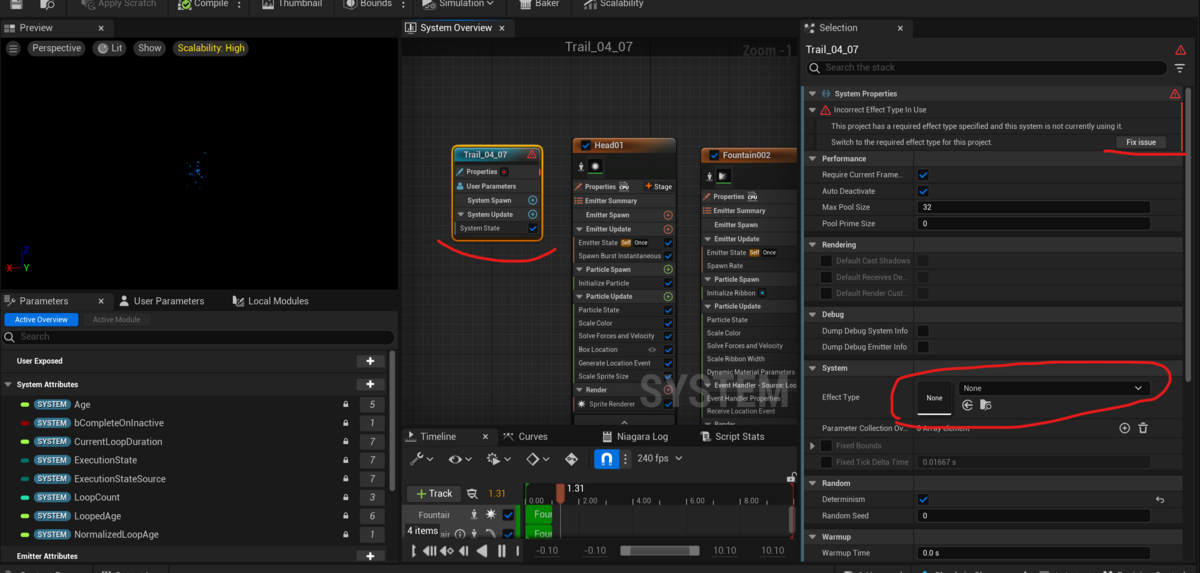Open the Local Modules tab
The width and height of the screenshot is (1200, 573).
[271, 301]
